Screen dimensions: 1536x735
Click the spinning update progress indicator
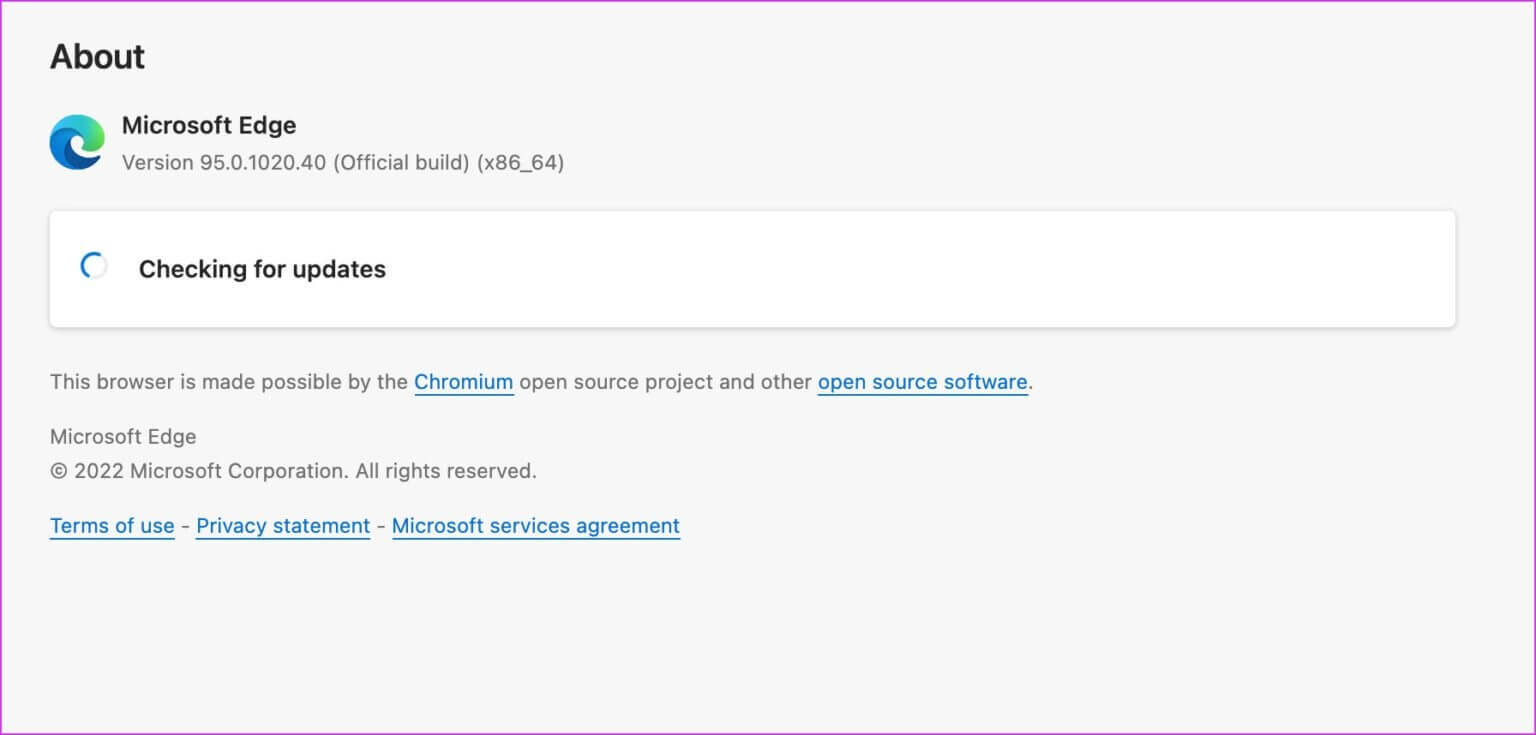[94, 267]
